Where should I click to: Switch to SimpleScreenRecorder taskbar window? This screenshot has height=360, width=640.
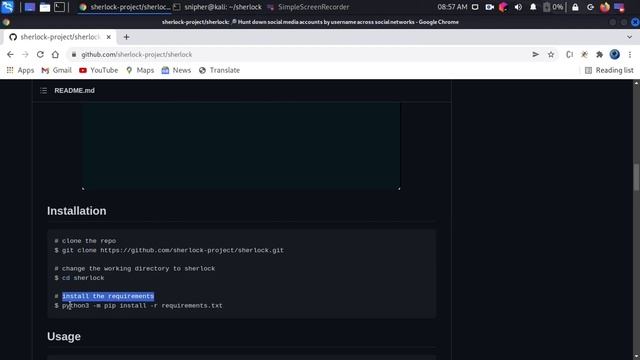click(309, 7)
